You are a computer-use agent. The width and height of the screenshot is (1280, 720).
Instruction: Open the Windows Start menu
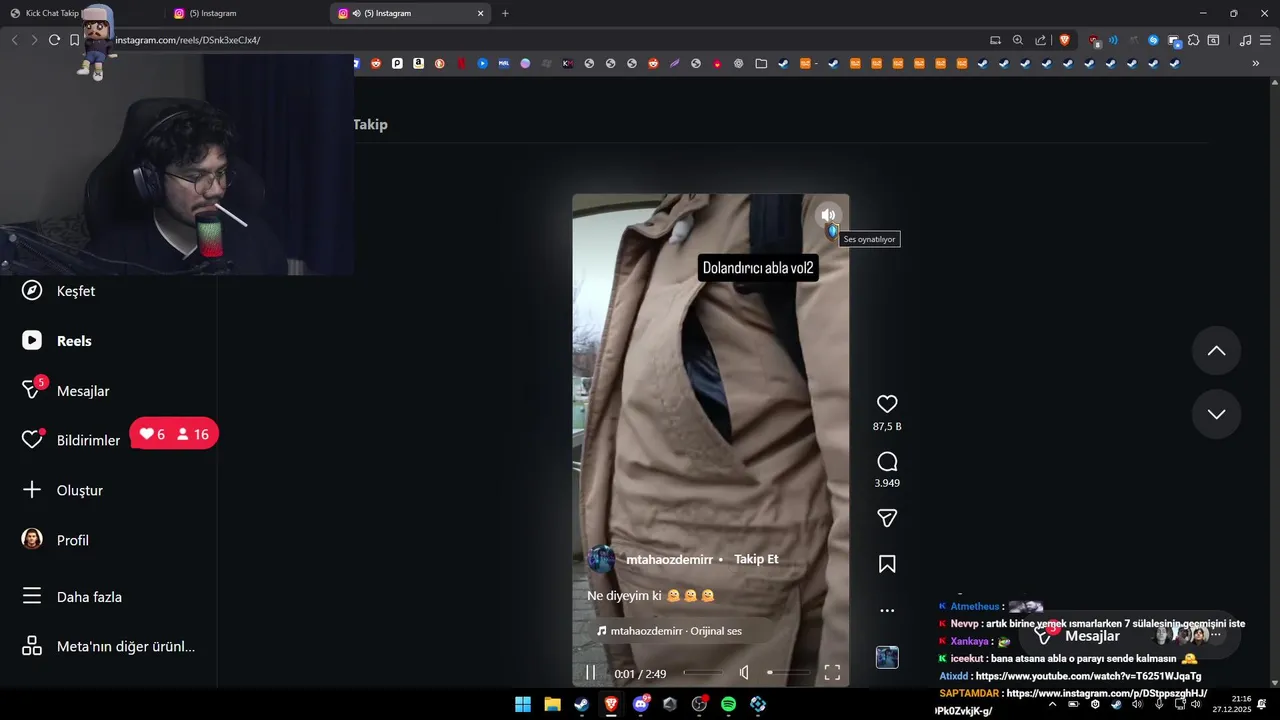[x=523, y=704]
